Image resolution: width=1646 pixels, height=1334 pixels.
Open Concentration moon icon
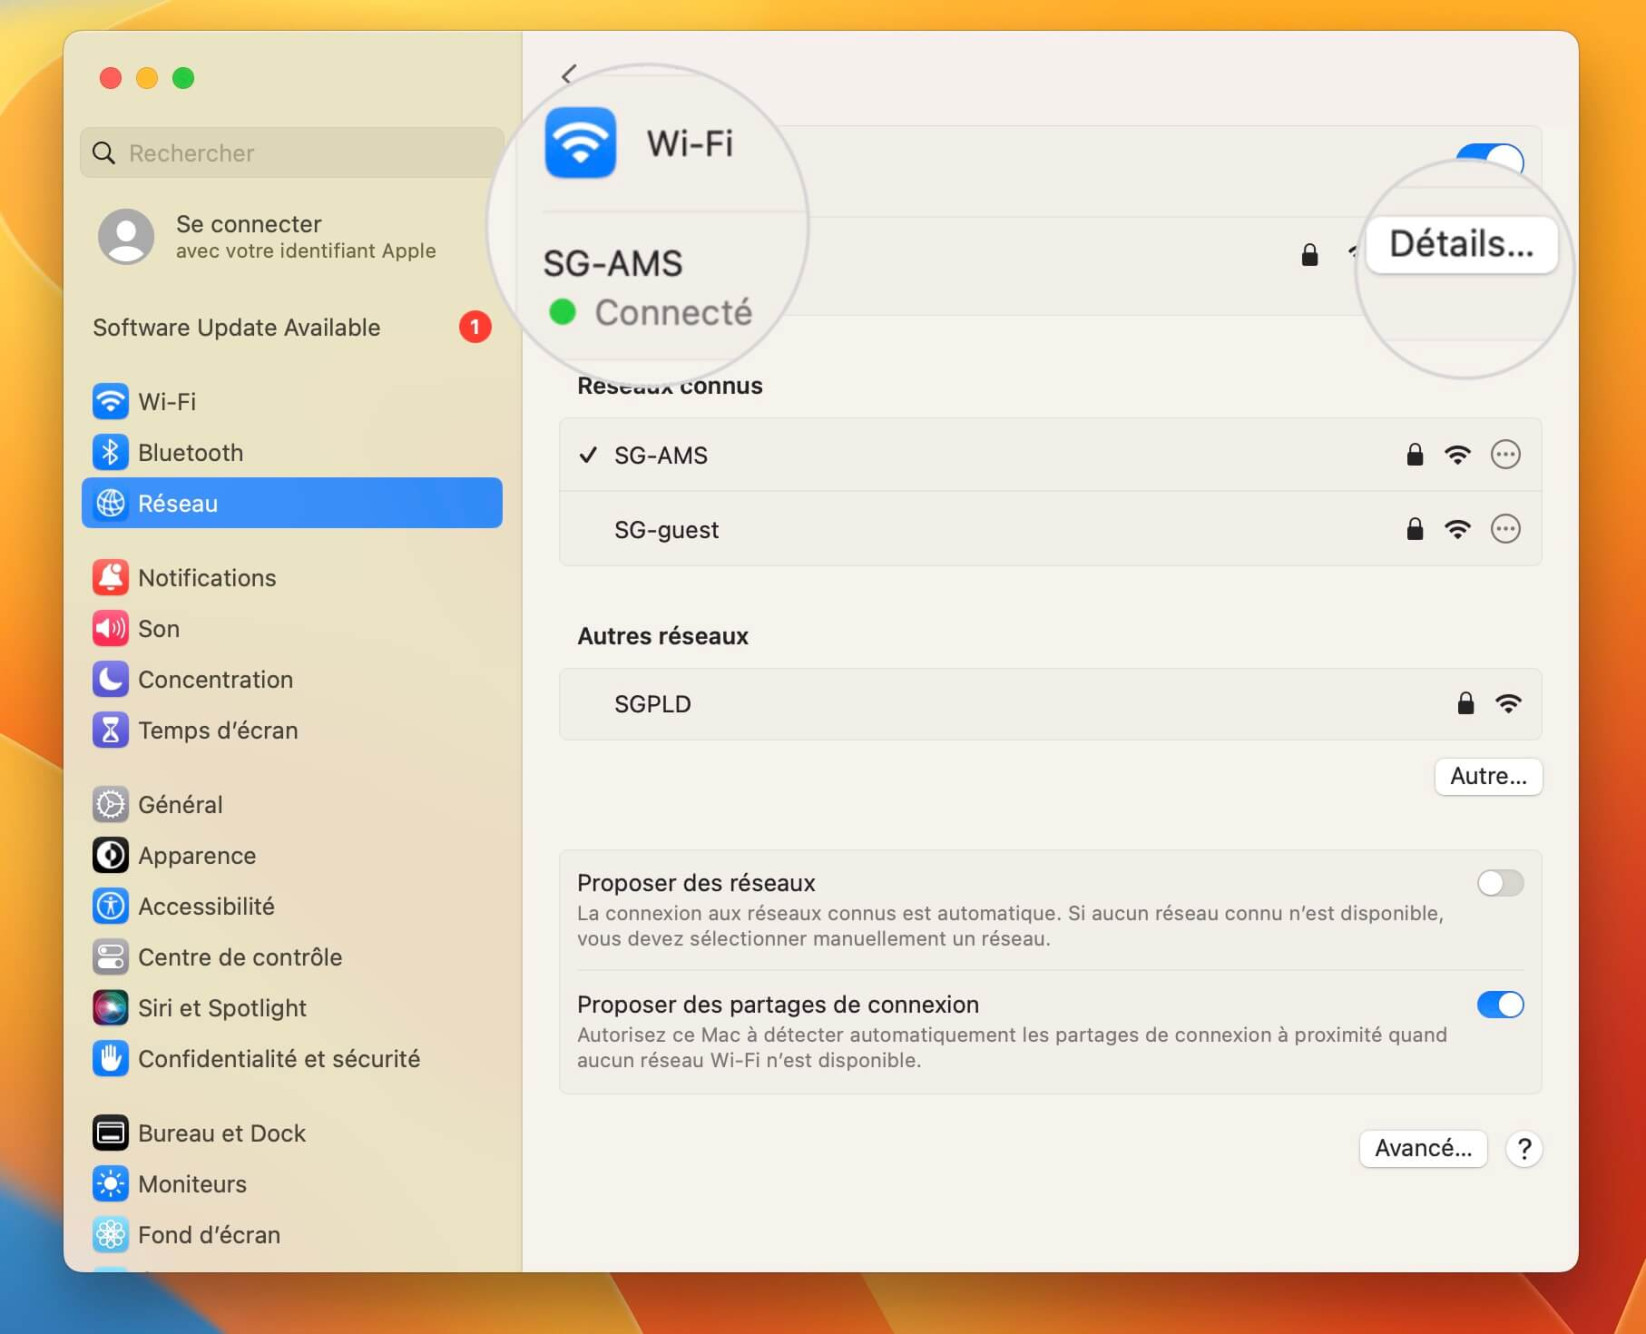coord(111,679)
